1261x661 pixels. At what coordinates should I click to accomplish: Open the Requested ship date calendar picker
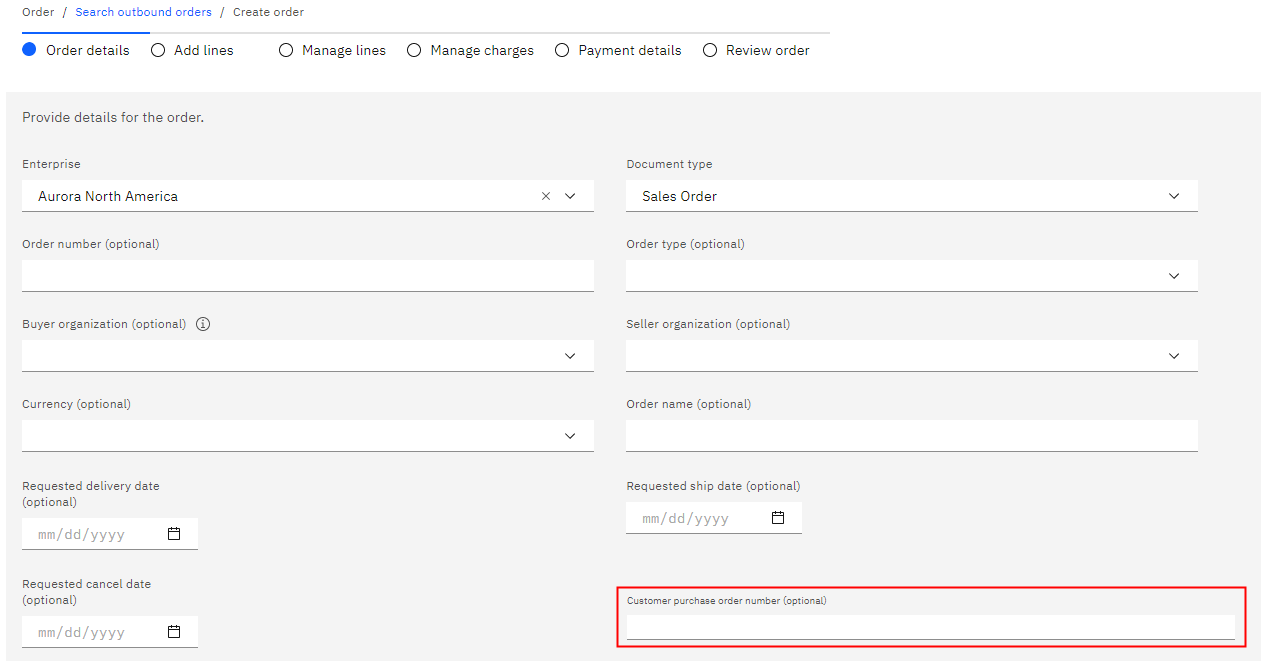click(779, 517)
